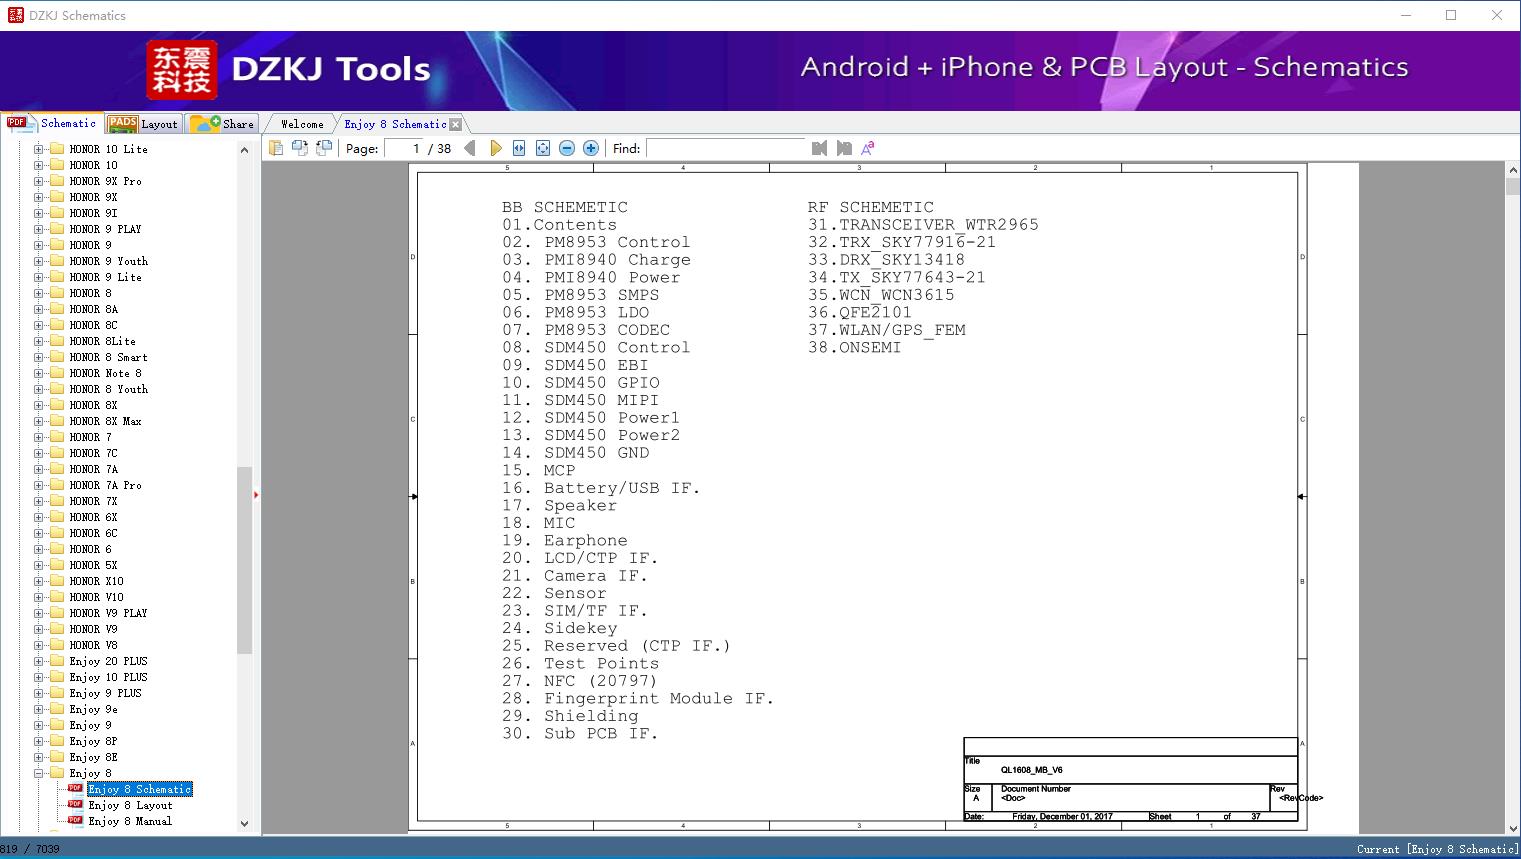Click the fit width icon
This screenshot has width=1521, height=859.
[519, 148]
